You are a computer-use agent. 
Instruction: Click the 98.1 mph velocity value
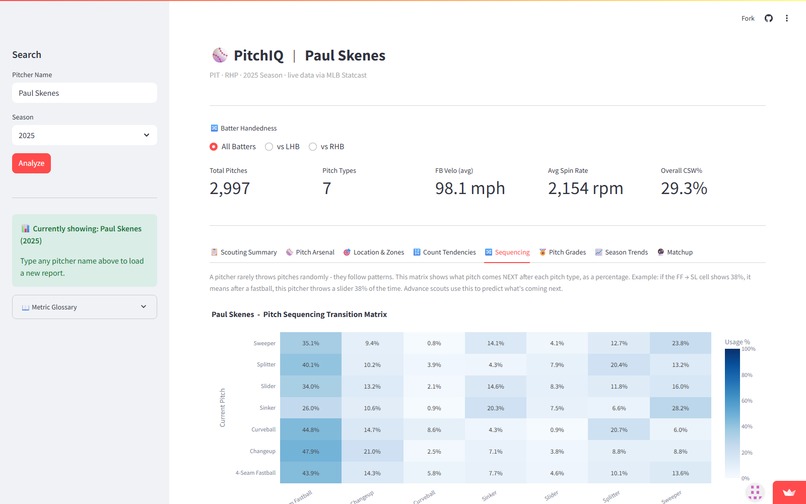pyautogui.click(x=470, y=188)
